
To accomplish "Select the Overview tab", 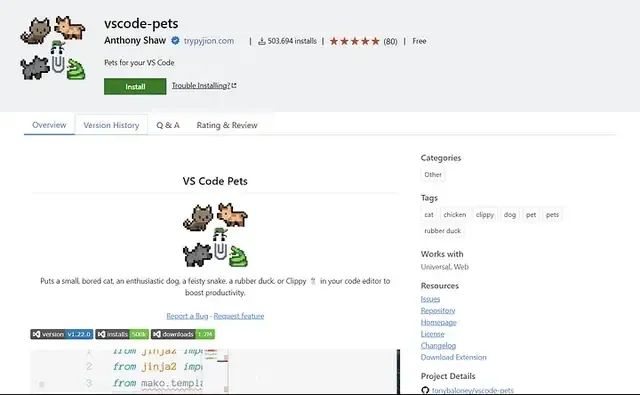I will tap(49, 125).
